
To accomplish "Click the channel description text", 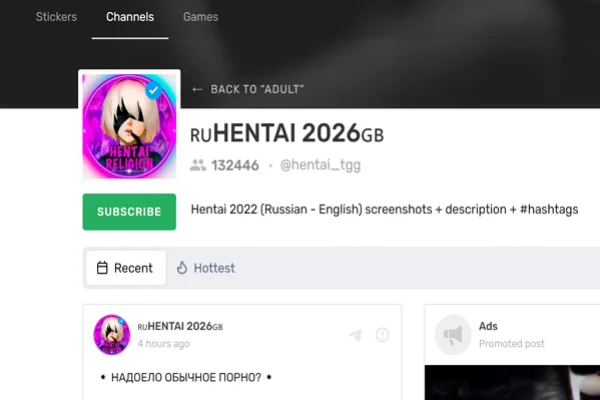I will (384, 209).
